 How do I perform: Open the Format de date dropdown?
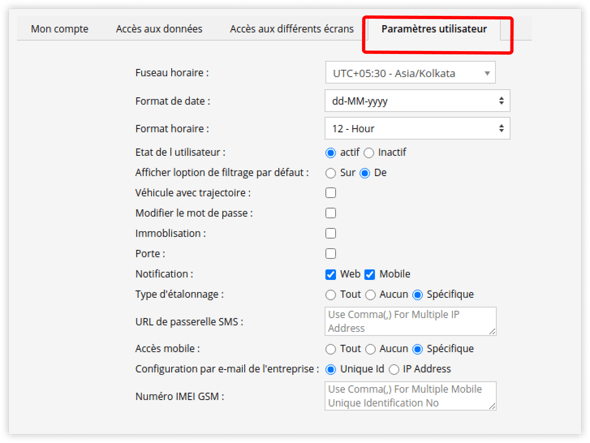pos(417,100)
